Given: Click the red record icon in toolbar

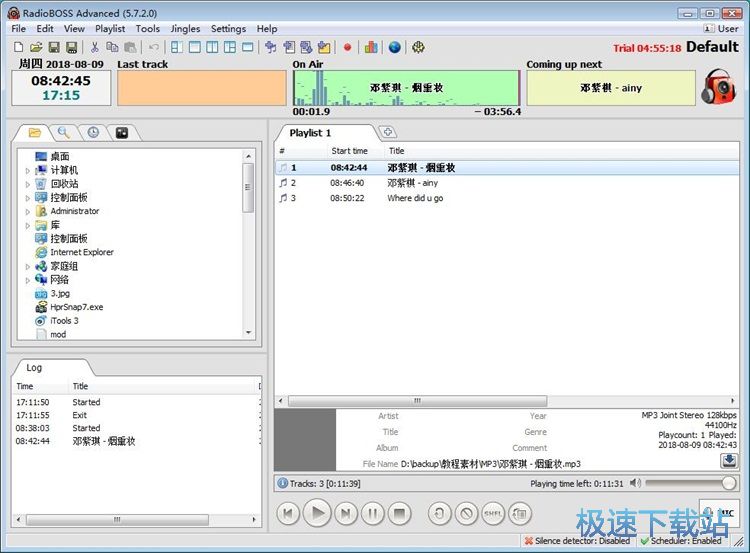Looking at the screenshot, I should click(347, 47).
